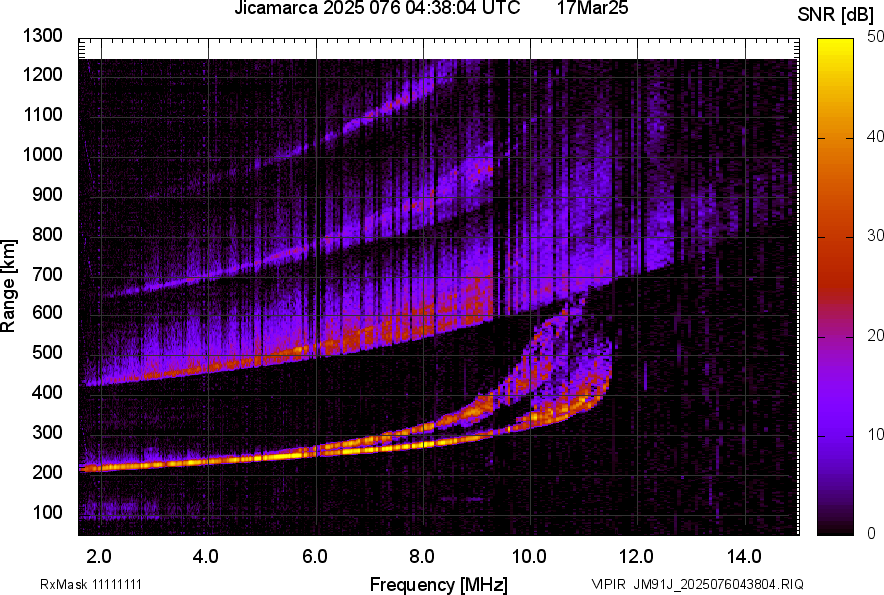Click the 300 range tick label
Image resolution: width=884 pixels, height=595 pixels.
click(47, 433)
